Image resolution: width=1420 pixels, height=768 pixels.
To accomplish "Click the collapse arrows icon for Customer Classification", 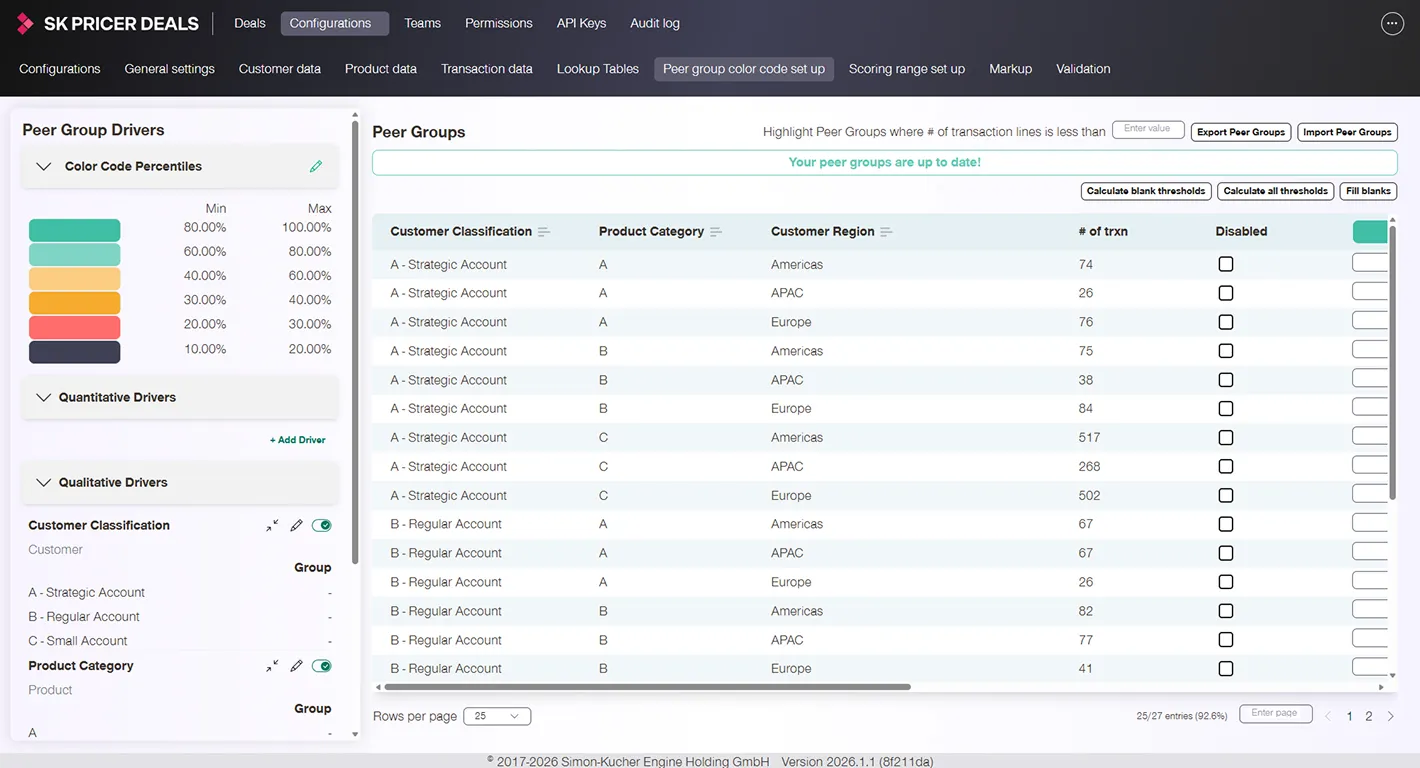I will pyautogui.click(x=272, y=526).
